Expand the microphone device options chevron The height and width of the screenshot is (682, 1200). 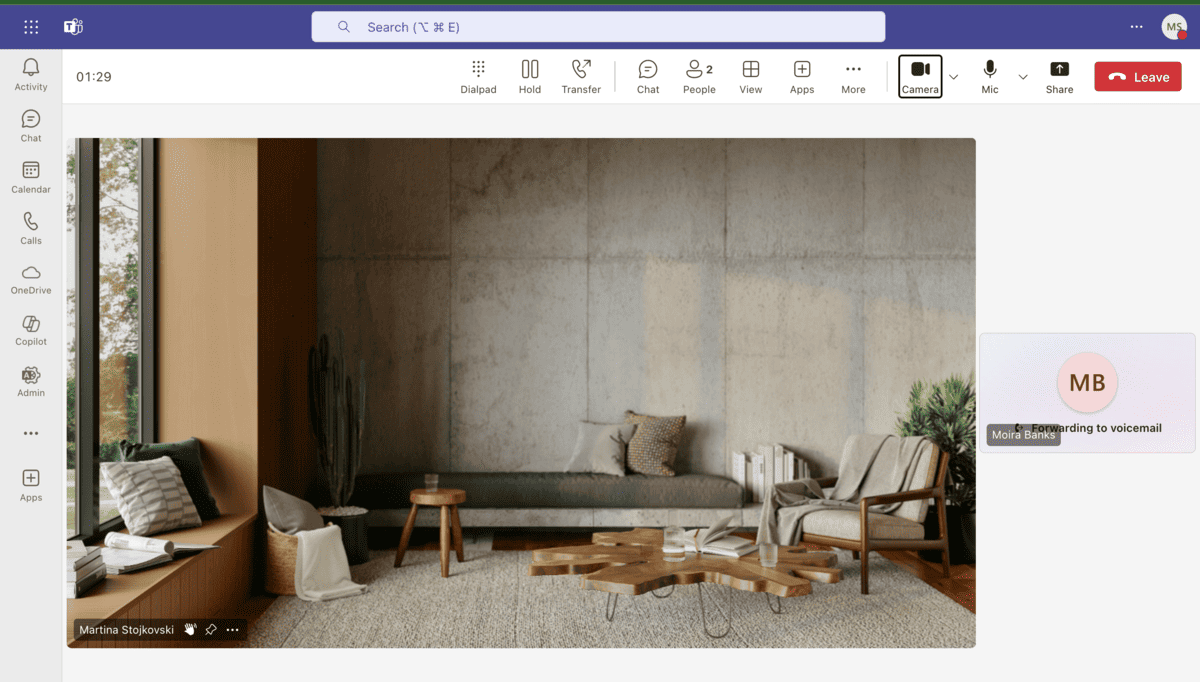tap(1022, 76)
